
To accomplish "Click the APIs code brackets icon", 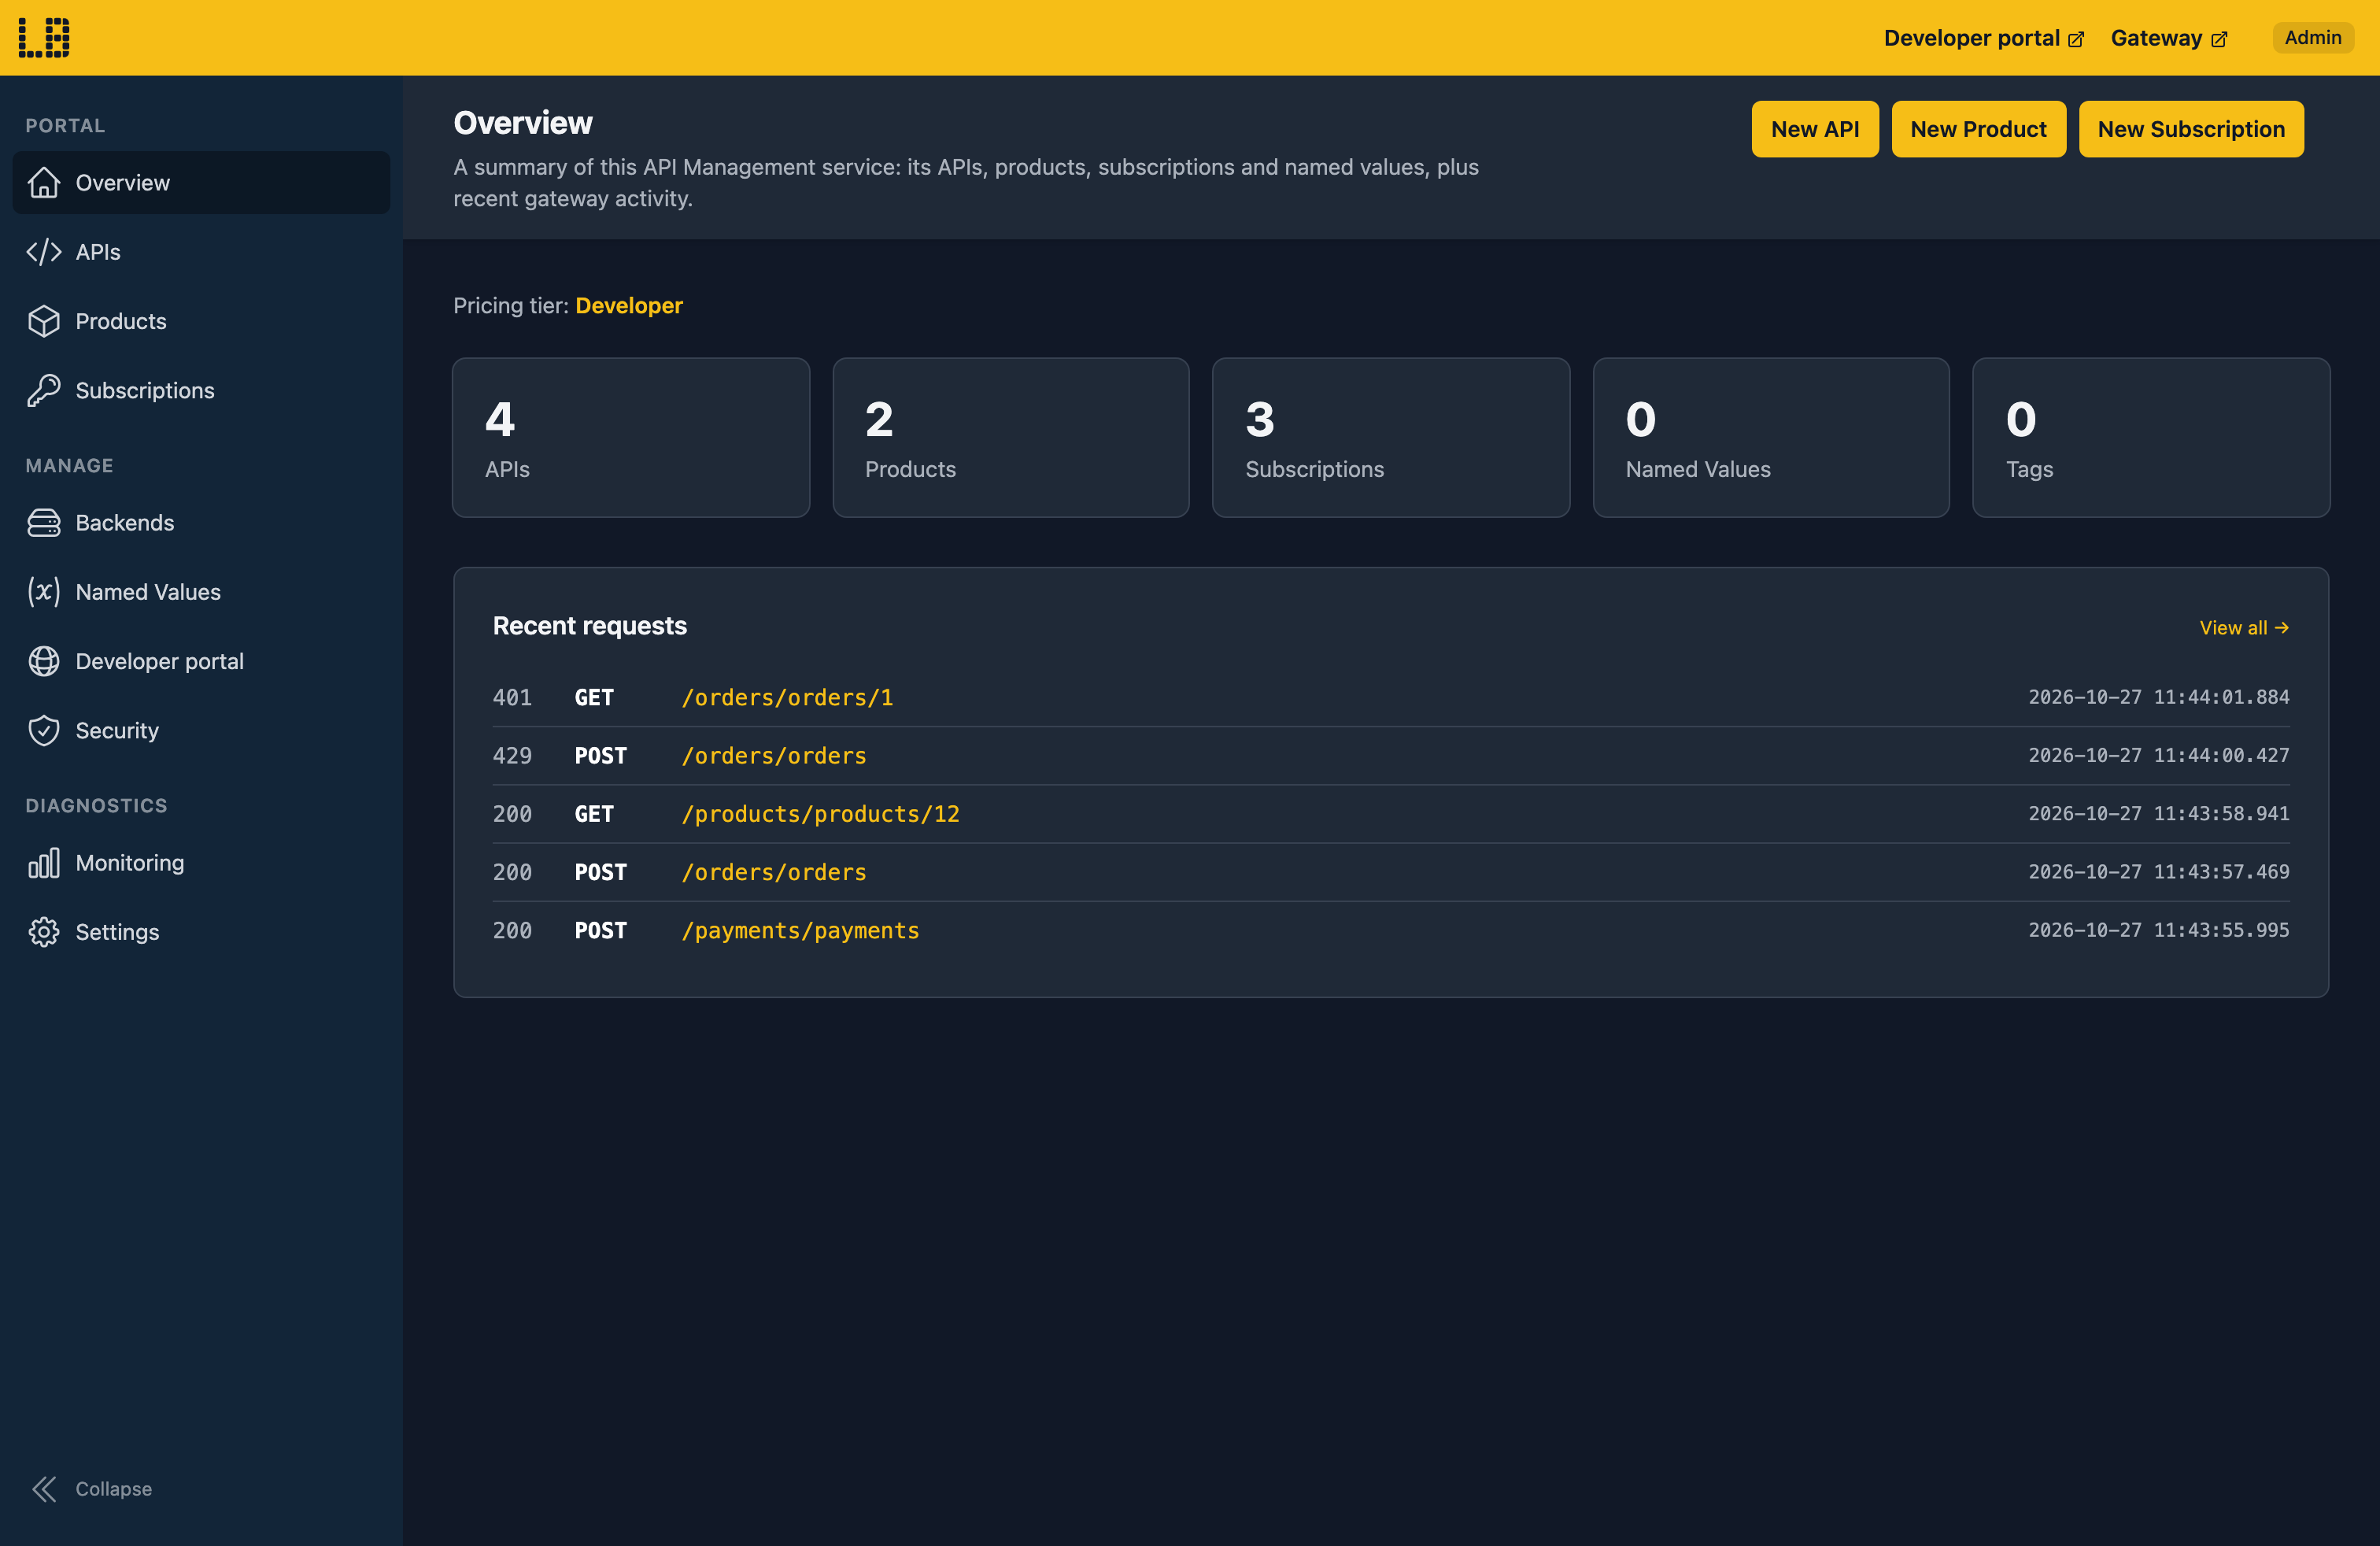I will pyautogui.click(x=44, y=252).
